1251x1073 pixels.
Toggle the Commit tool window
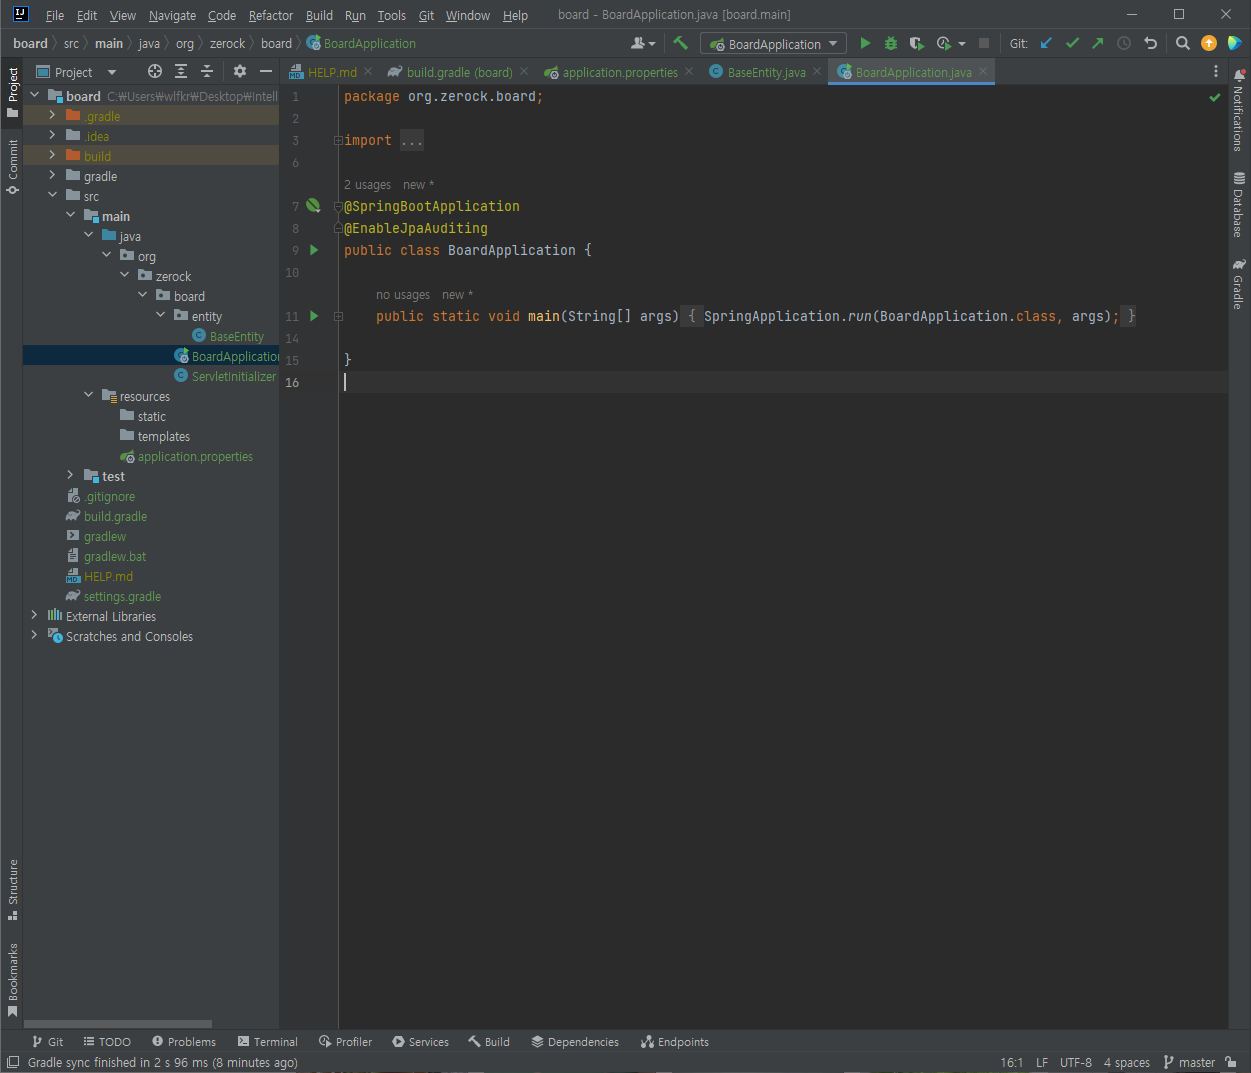[12, 166]
